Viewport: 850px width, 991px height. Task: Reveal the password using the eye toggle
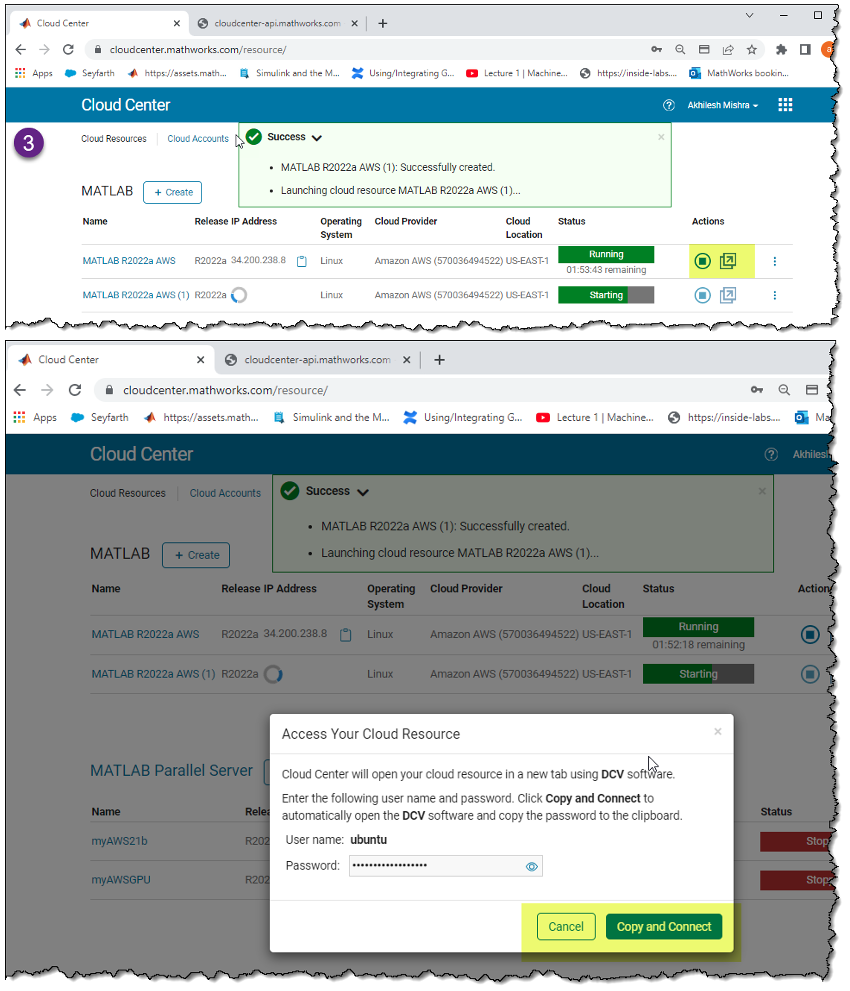point(531,866)
